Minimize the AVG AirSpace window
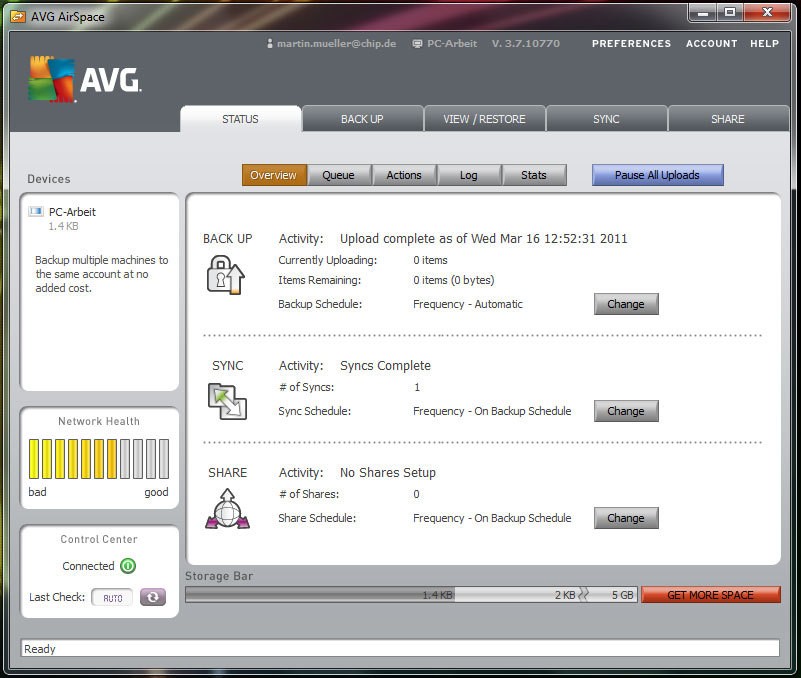Viewport: 801px width, 678px height. click(703, 12)
